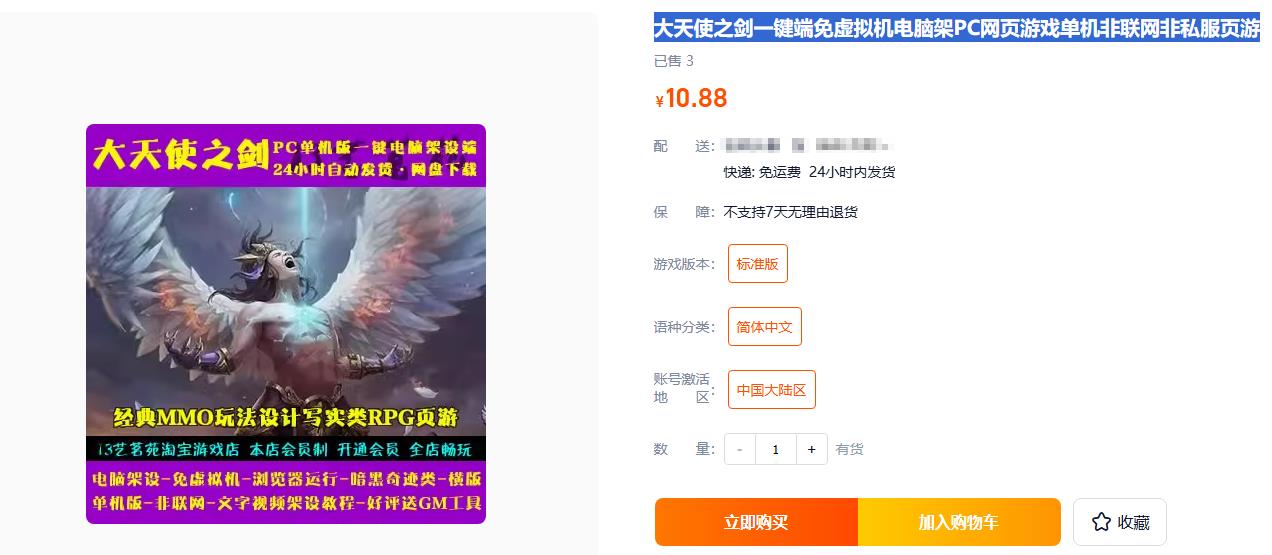Decrease quantity with the minus button
Screen dimensions: 1272x555
(740, 449)
